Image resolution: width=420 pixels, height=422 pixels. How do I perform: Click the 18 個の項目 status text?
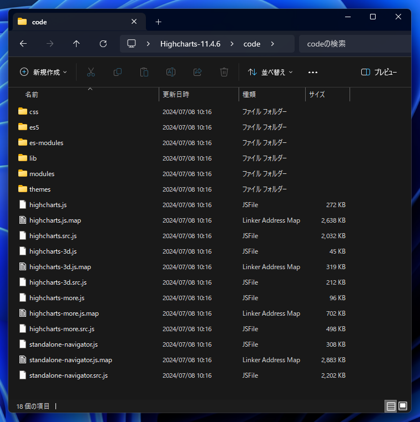[x=33, y=406]
